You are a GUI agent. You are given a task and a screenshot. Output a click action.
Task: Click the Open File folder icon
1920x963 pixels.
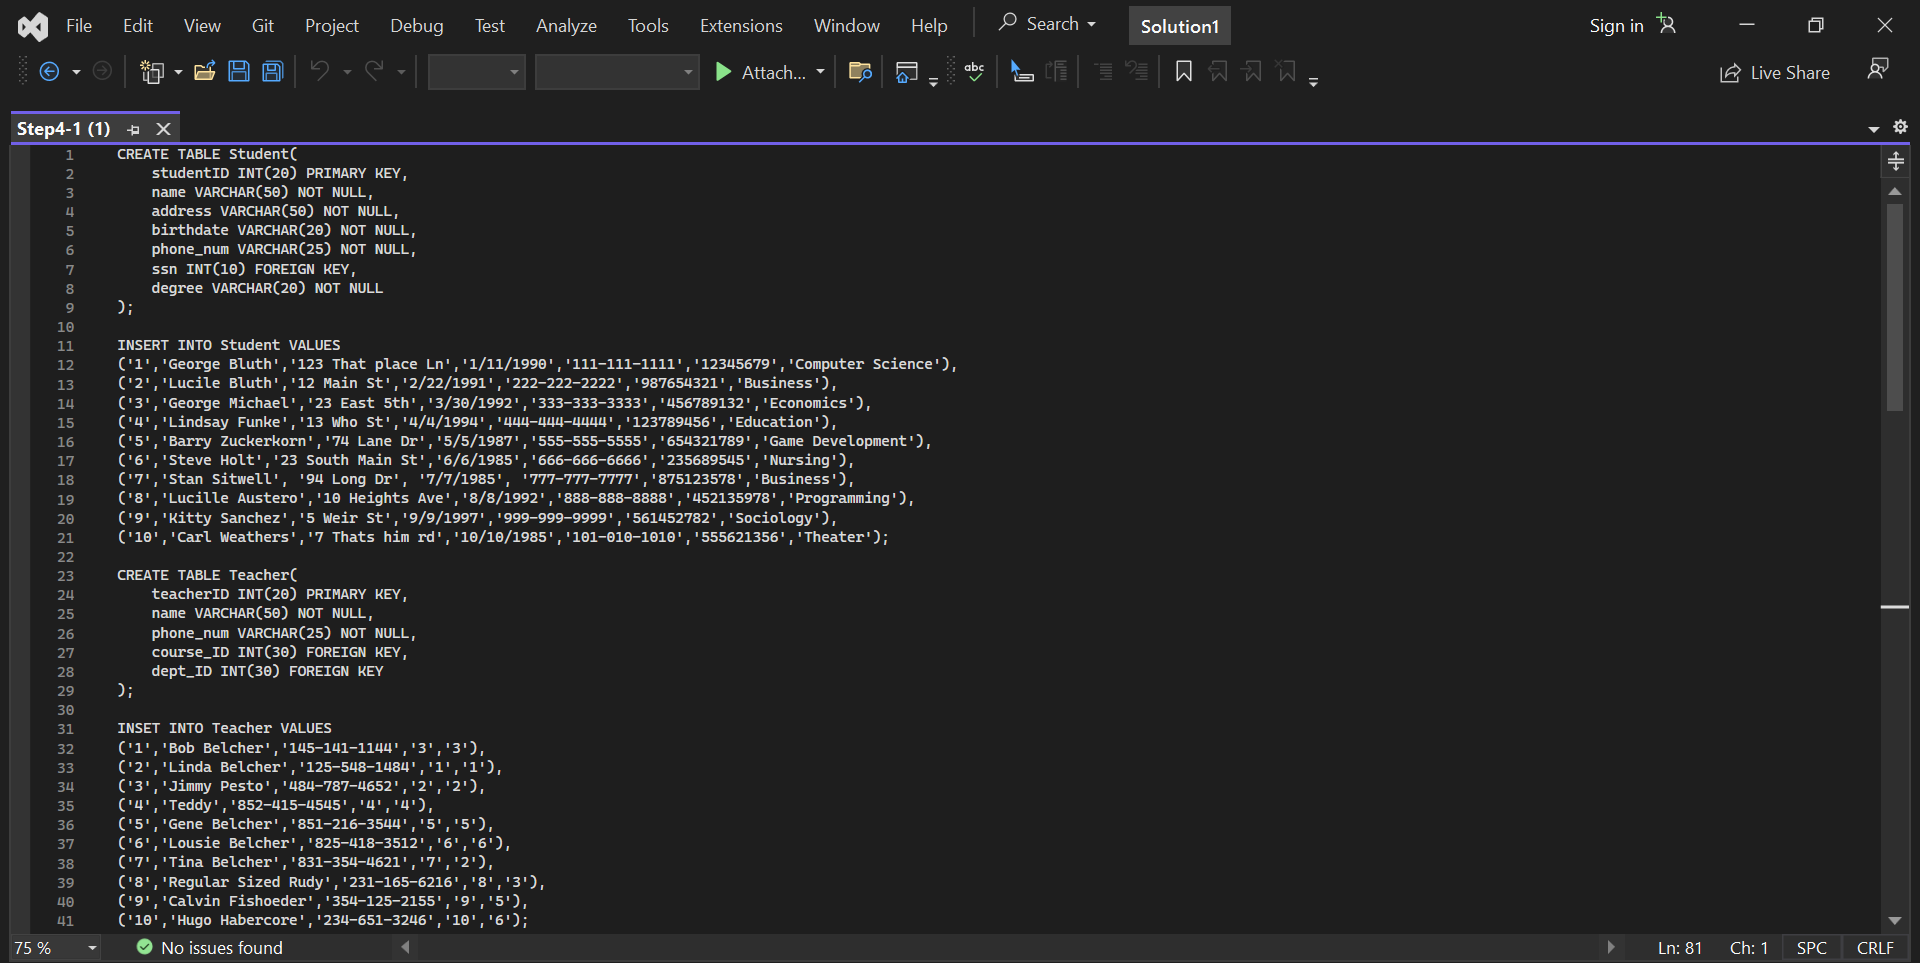point(205,72)
